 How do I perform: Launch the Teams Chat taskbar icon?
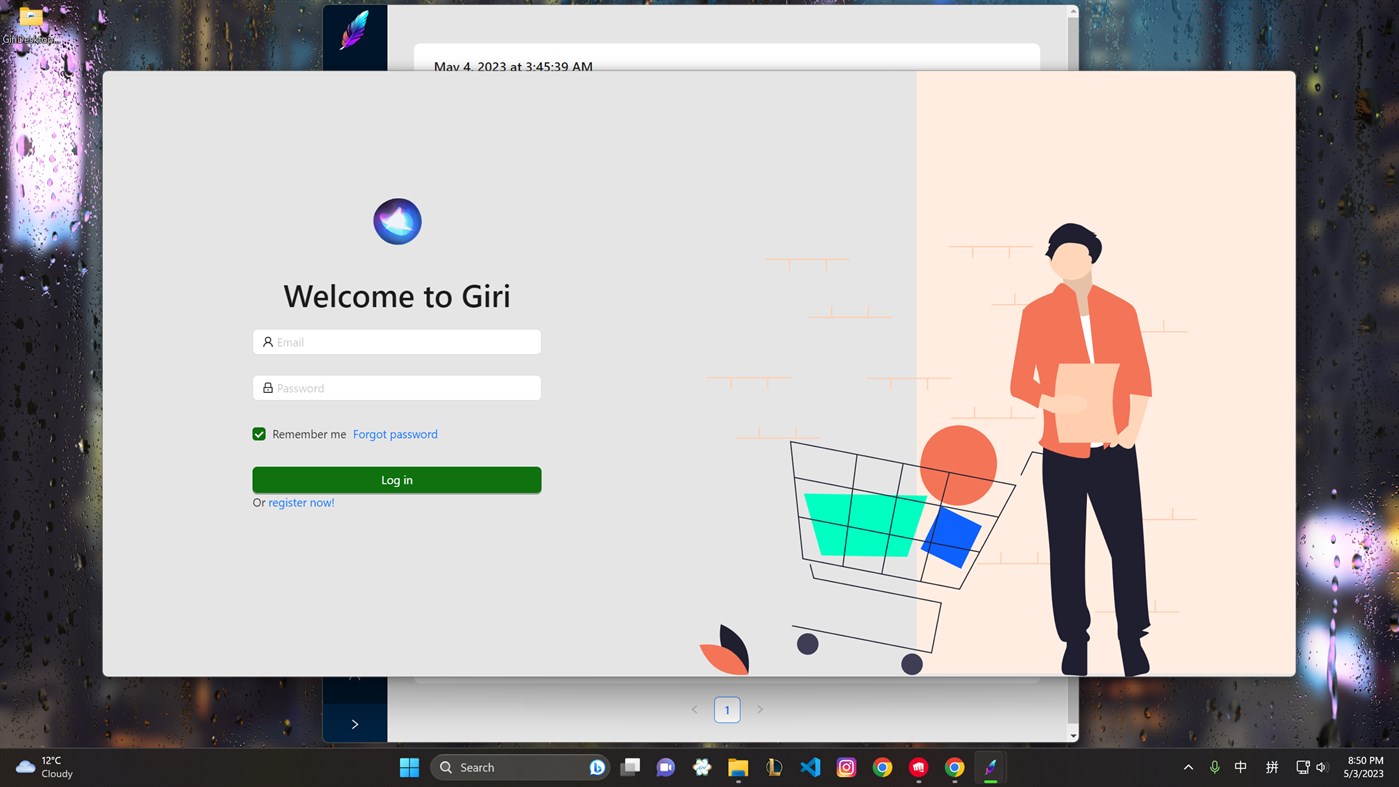coord(666,767)
